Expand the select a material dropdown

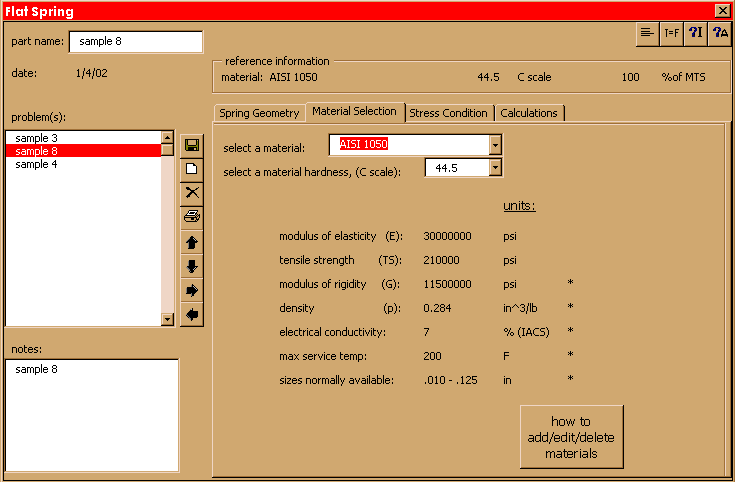tap(495, 144)
